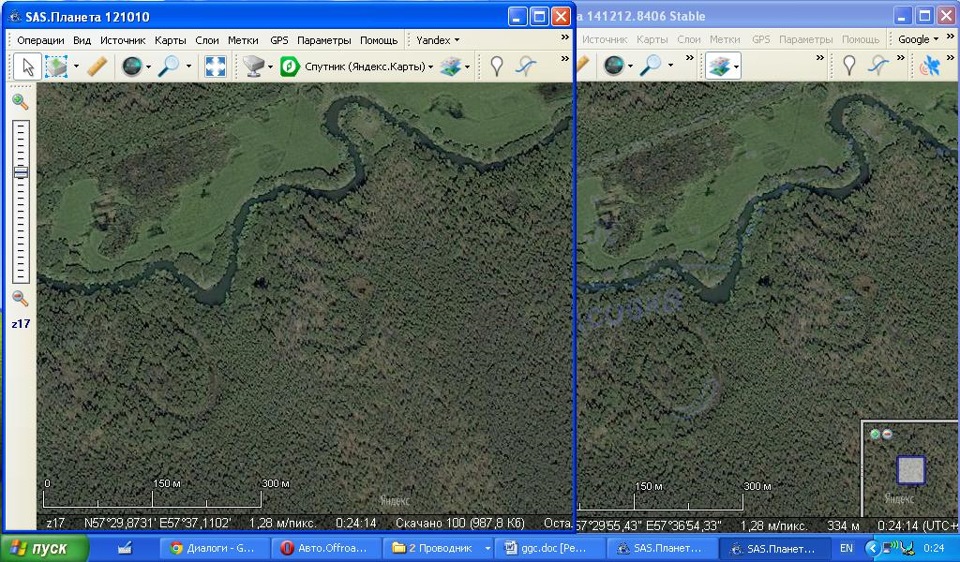Open the Слои menu in front window
Viewport: 960px width, 562px height.
point(207,40)
